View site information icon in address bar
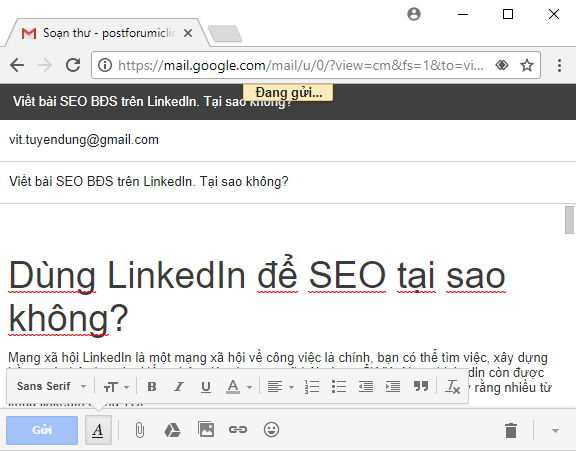This screenshot has width=576, height=451. (x=105, y=65)
